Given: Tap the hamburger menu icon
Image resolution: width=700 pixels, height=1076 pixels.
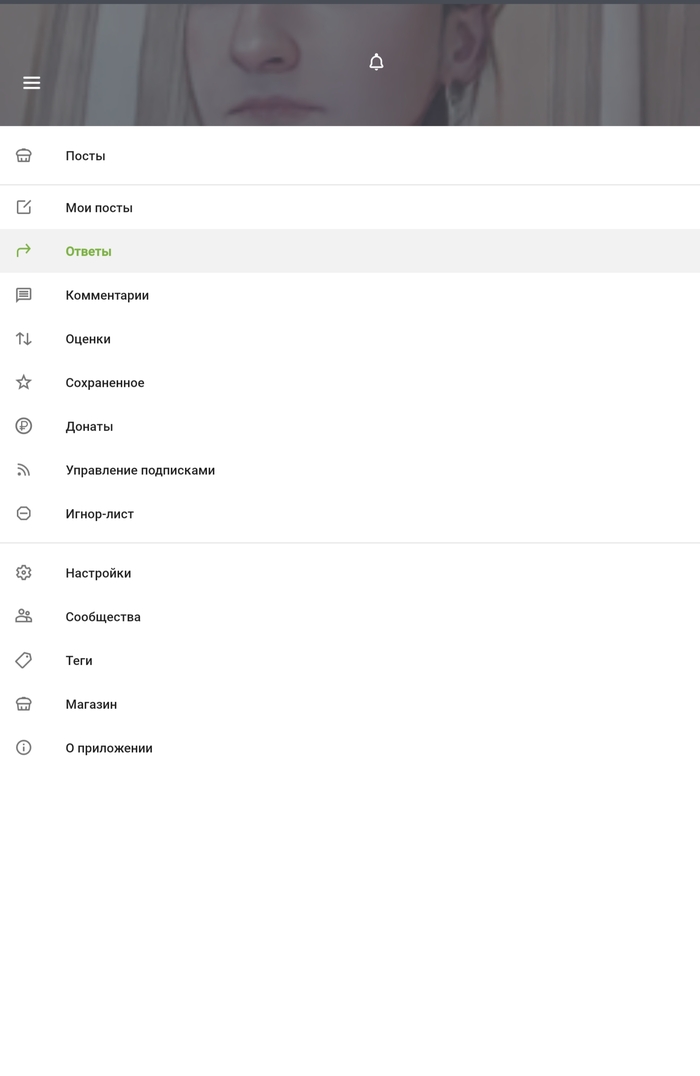Looking at the screenshot, I should 32,83.
